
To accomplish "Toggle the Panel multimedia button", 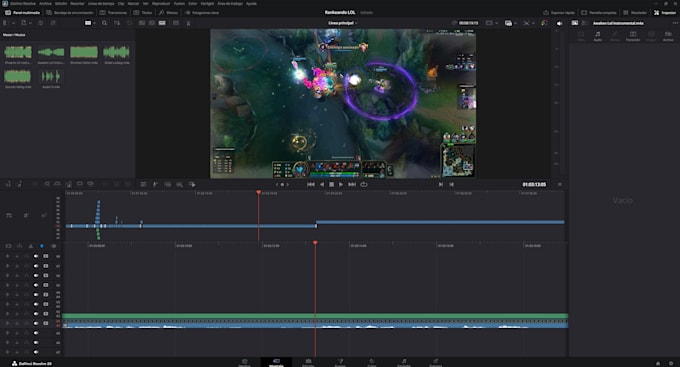I will [x=23, y=13].
